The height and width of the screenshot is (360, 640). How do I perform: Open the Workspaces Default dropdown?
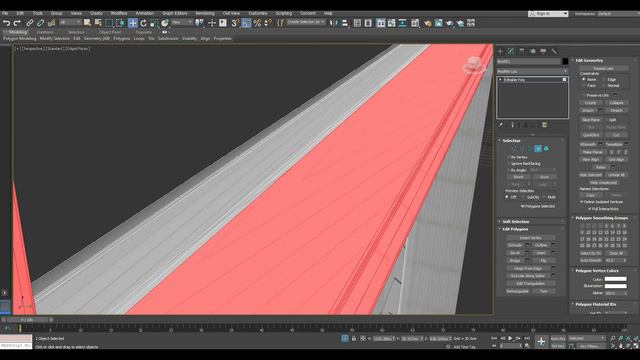point(618,13)
